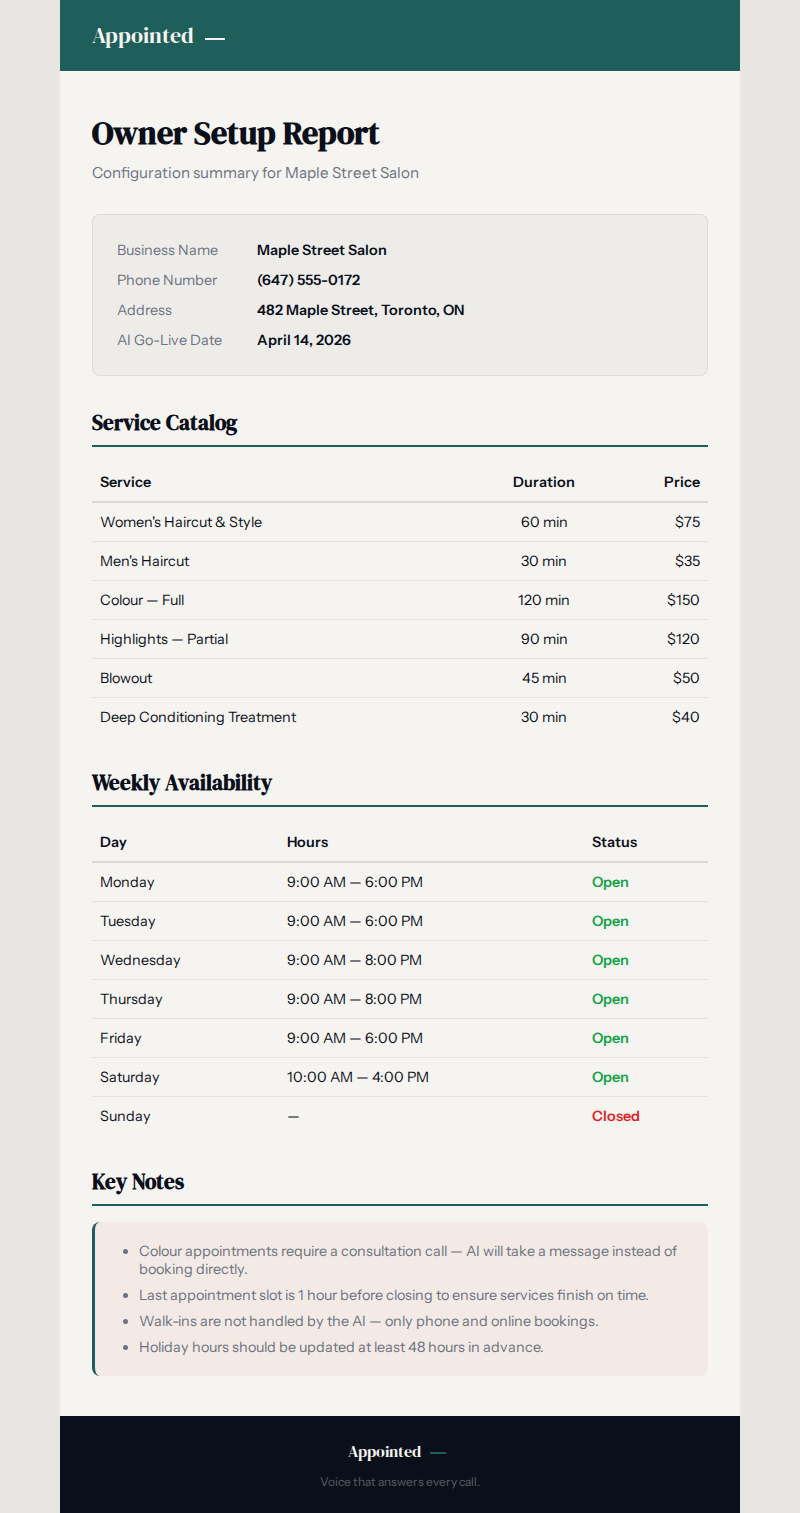Click address 482 Maple Street, Toronto, ON

point(360,310)
